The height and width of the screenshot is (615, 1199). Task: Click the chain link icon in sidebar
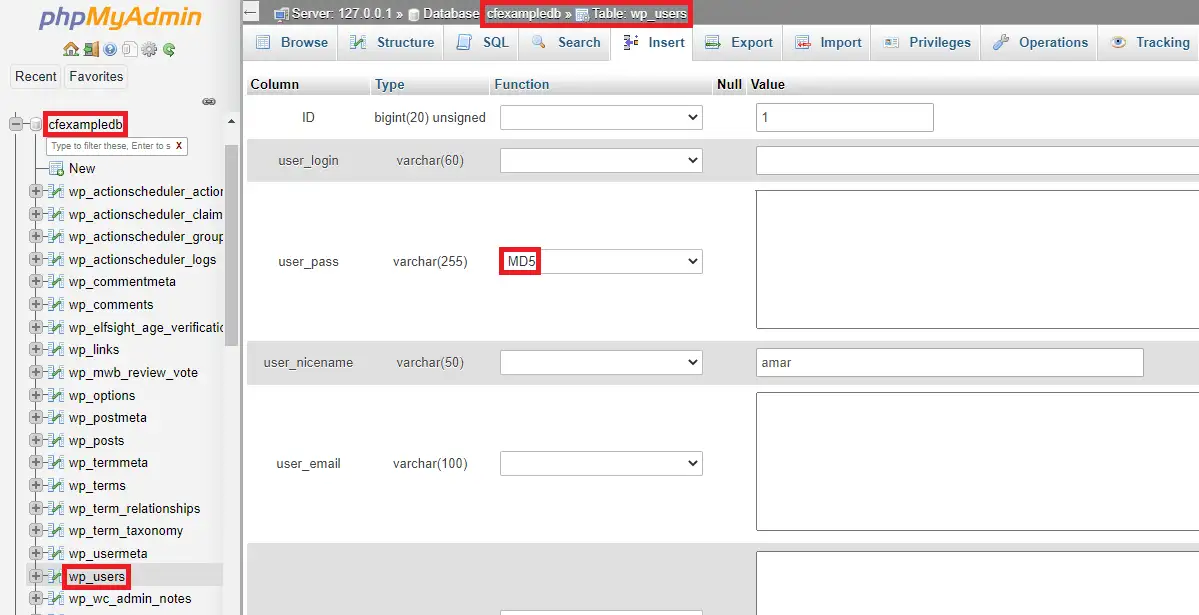[209, 101]
